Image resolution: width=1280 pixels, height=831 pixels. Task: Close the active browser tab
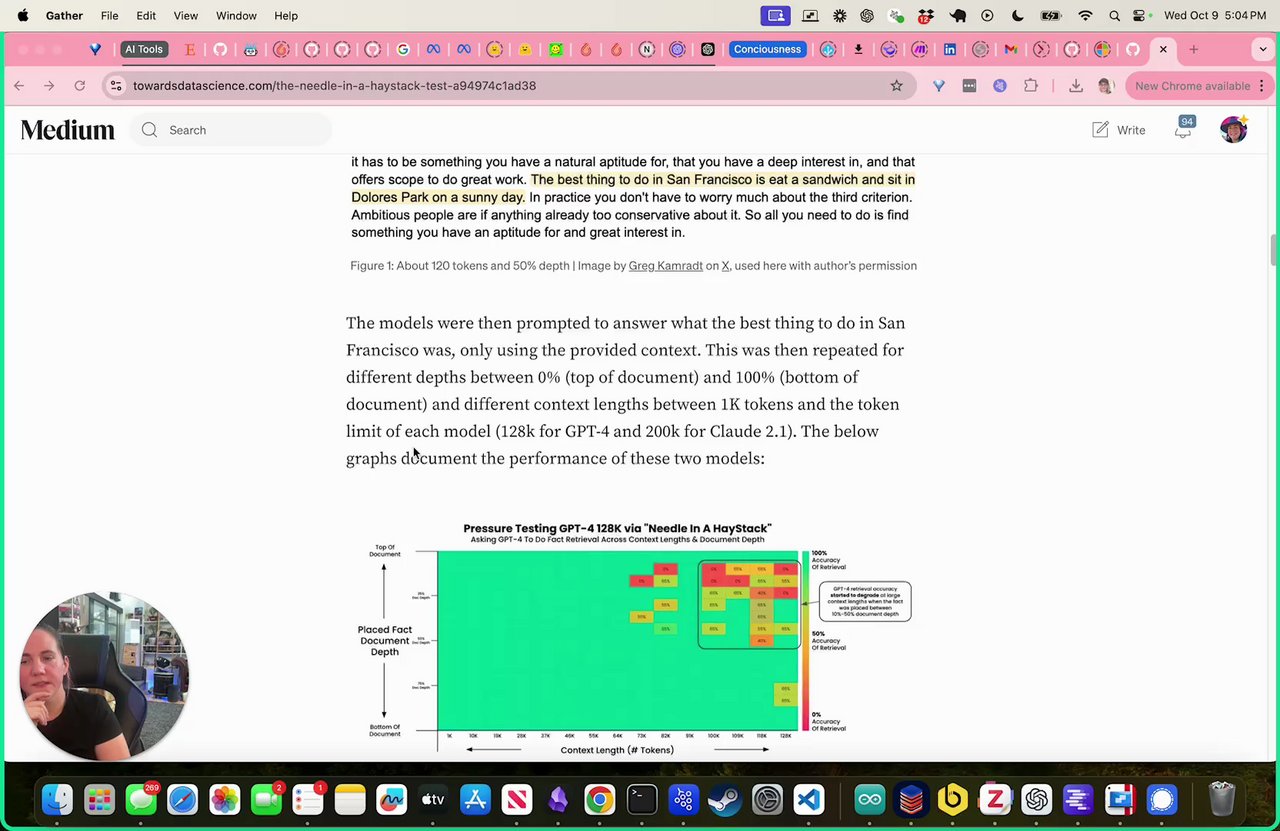coord(1163,49)
